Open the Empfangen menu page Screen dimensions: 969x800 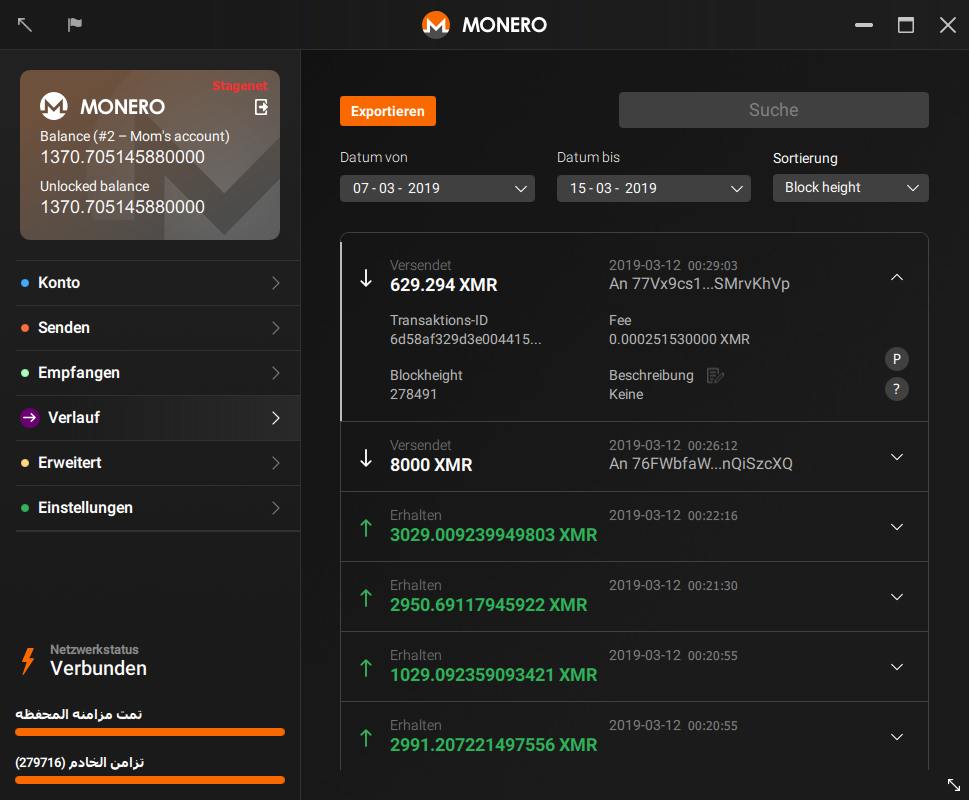click(x=158, y=373)
